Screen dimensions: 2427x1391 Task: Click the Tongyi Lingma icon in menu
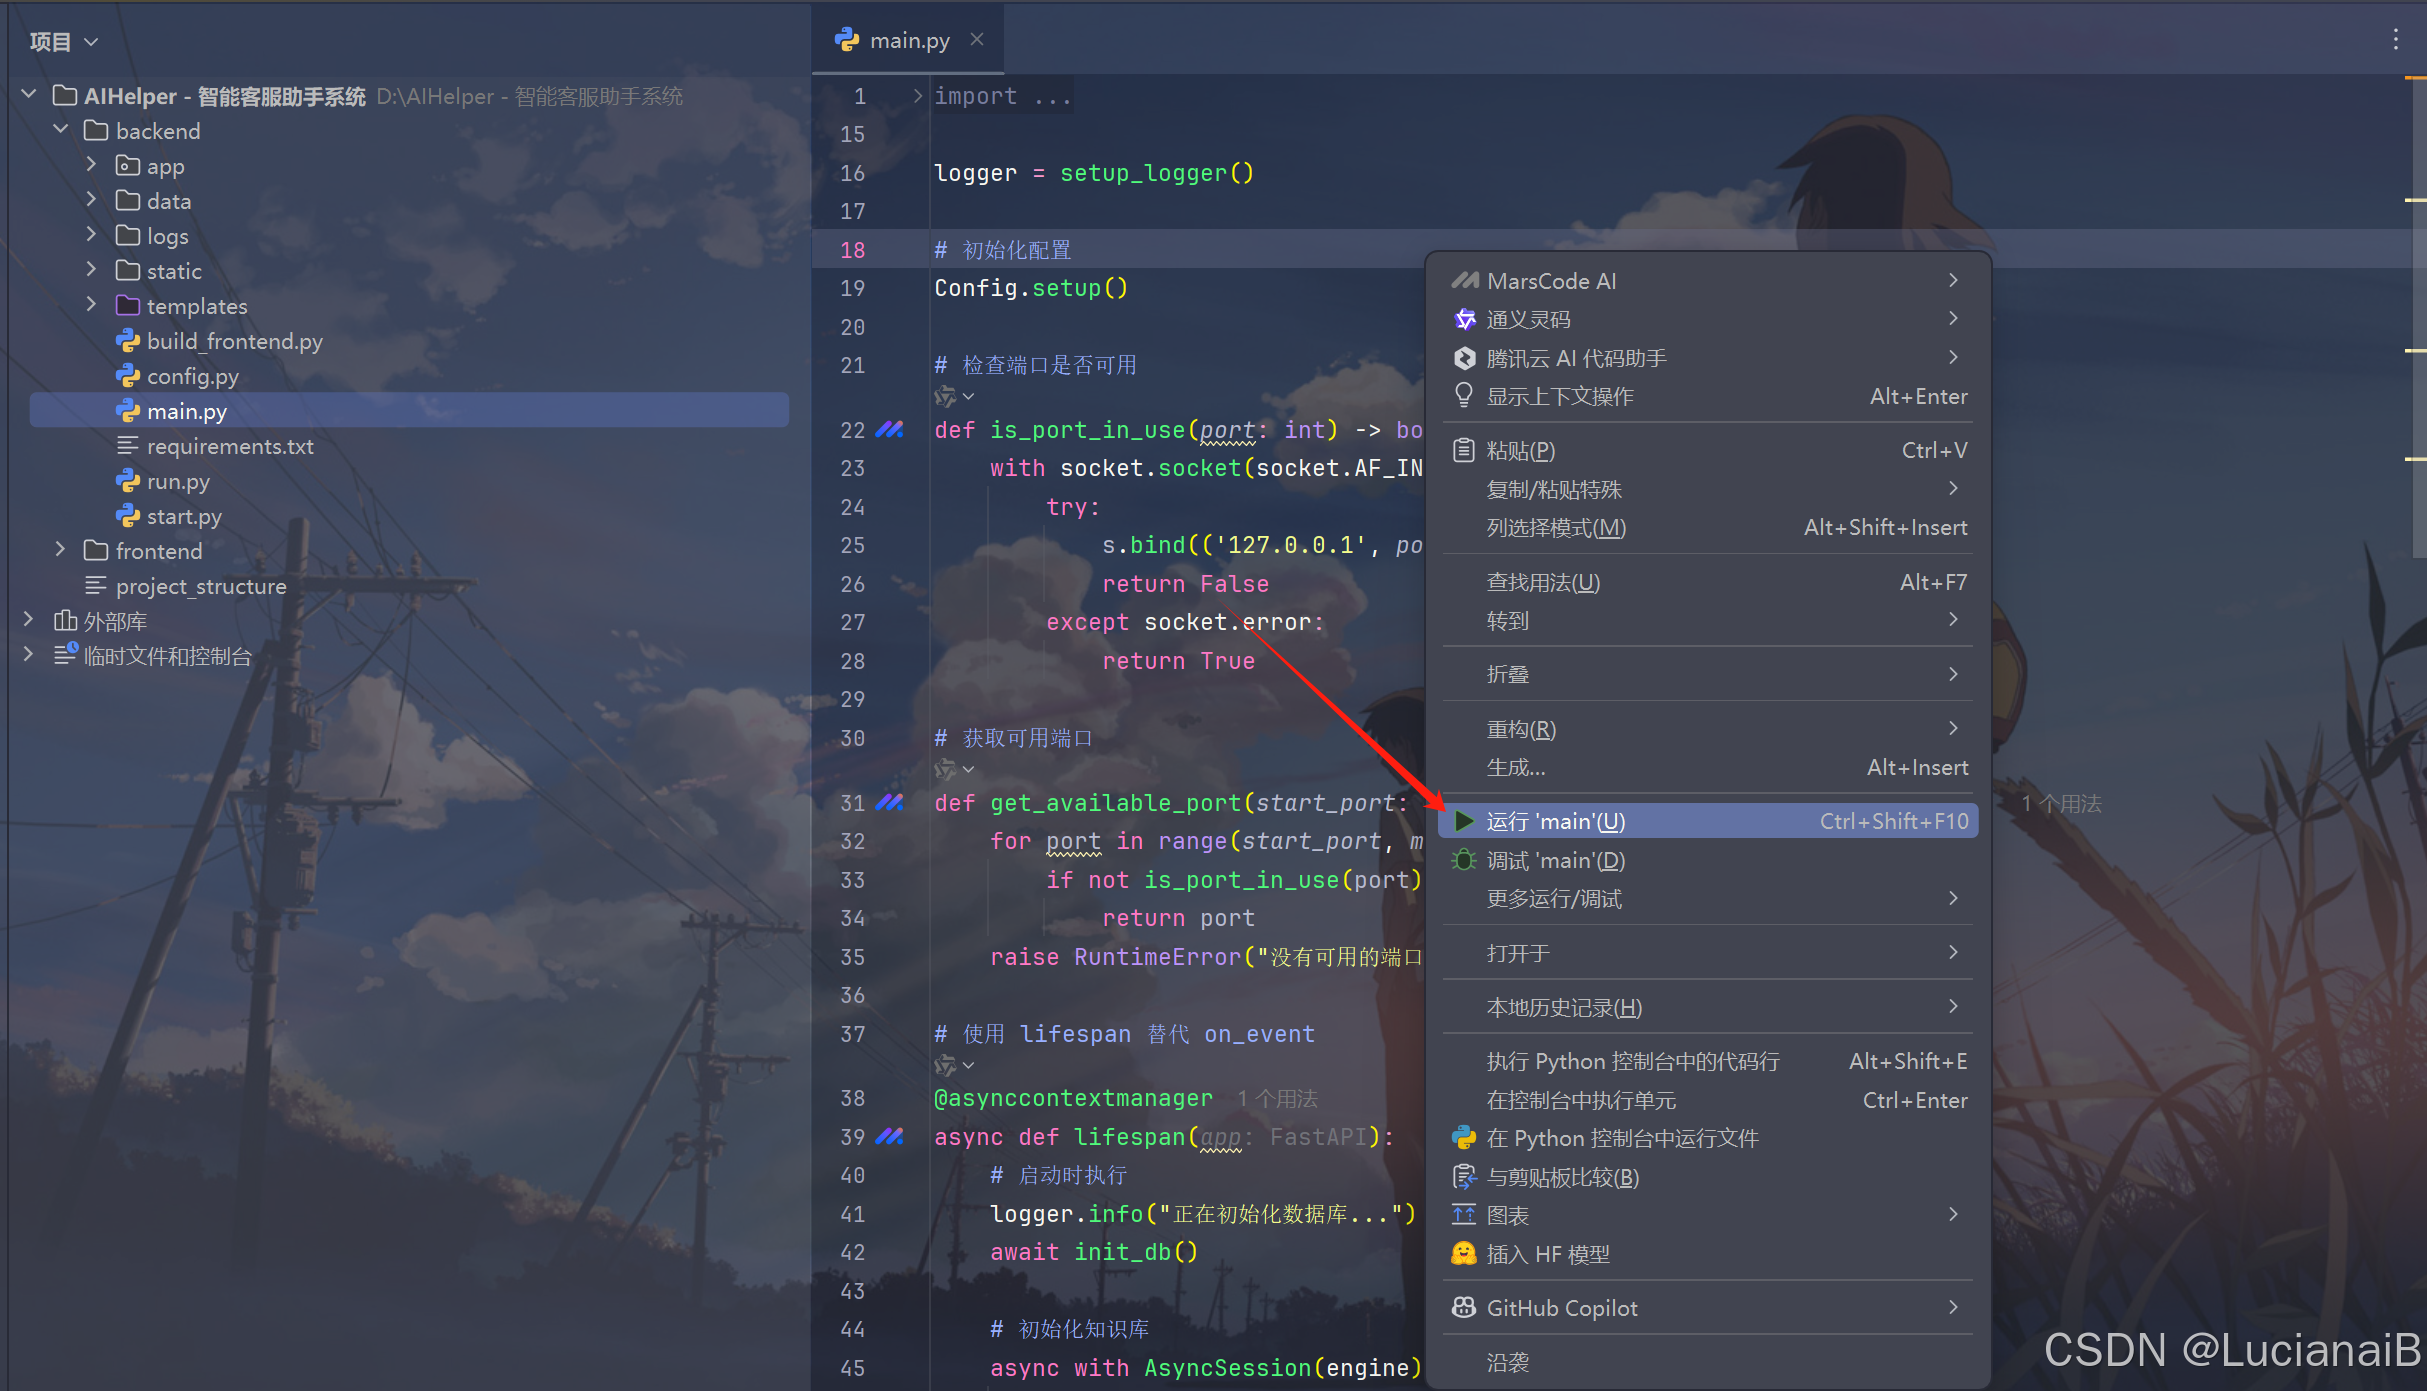pos(1464,319)
